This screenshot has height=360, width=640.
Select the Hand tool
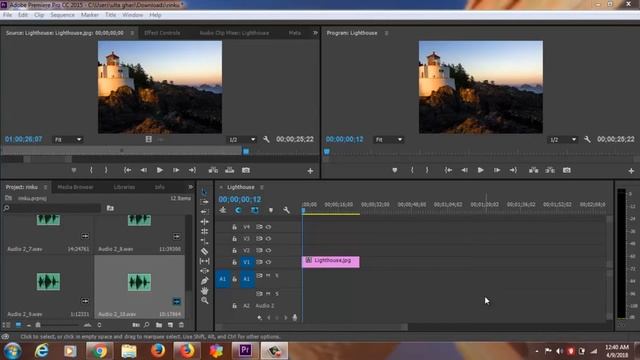point(204,291)
